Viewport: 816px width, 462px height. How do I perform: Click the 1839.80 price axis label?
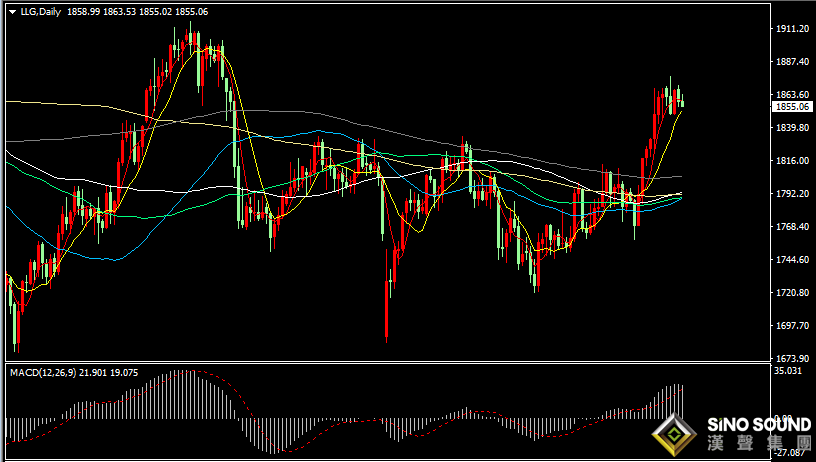793,127
